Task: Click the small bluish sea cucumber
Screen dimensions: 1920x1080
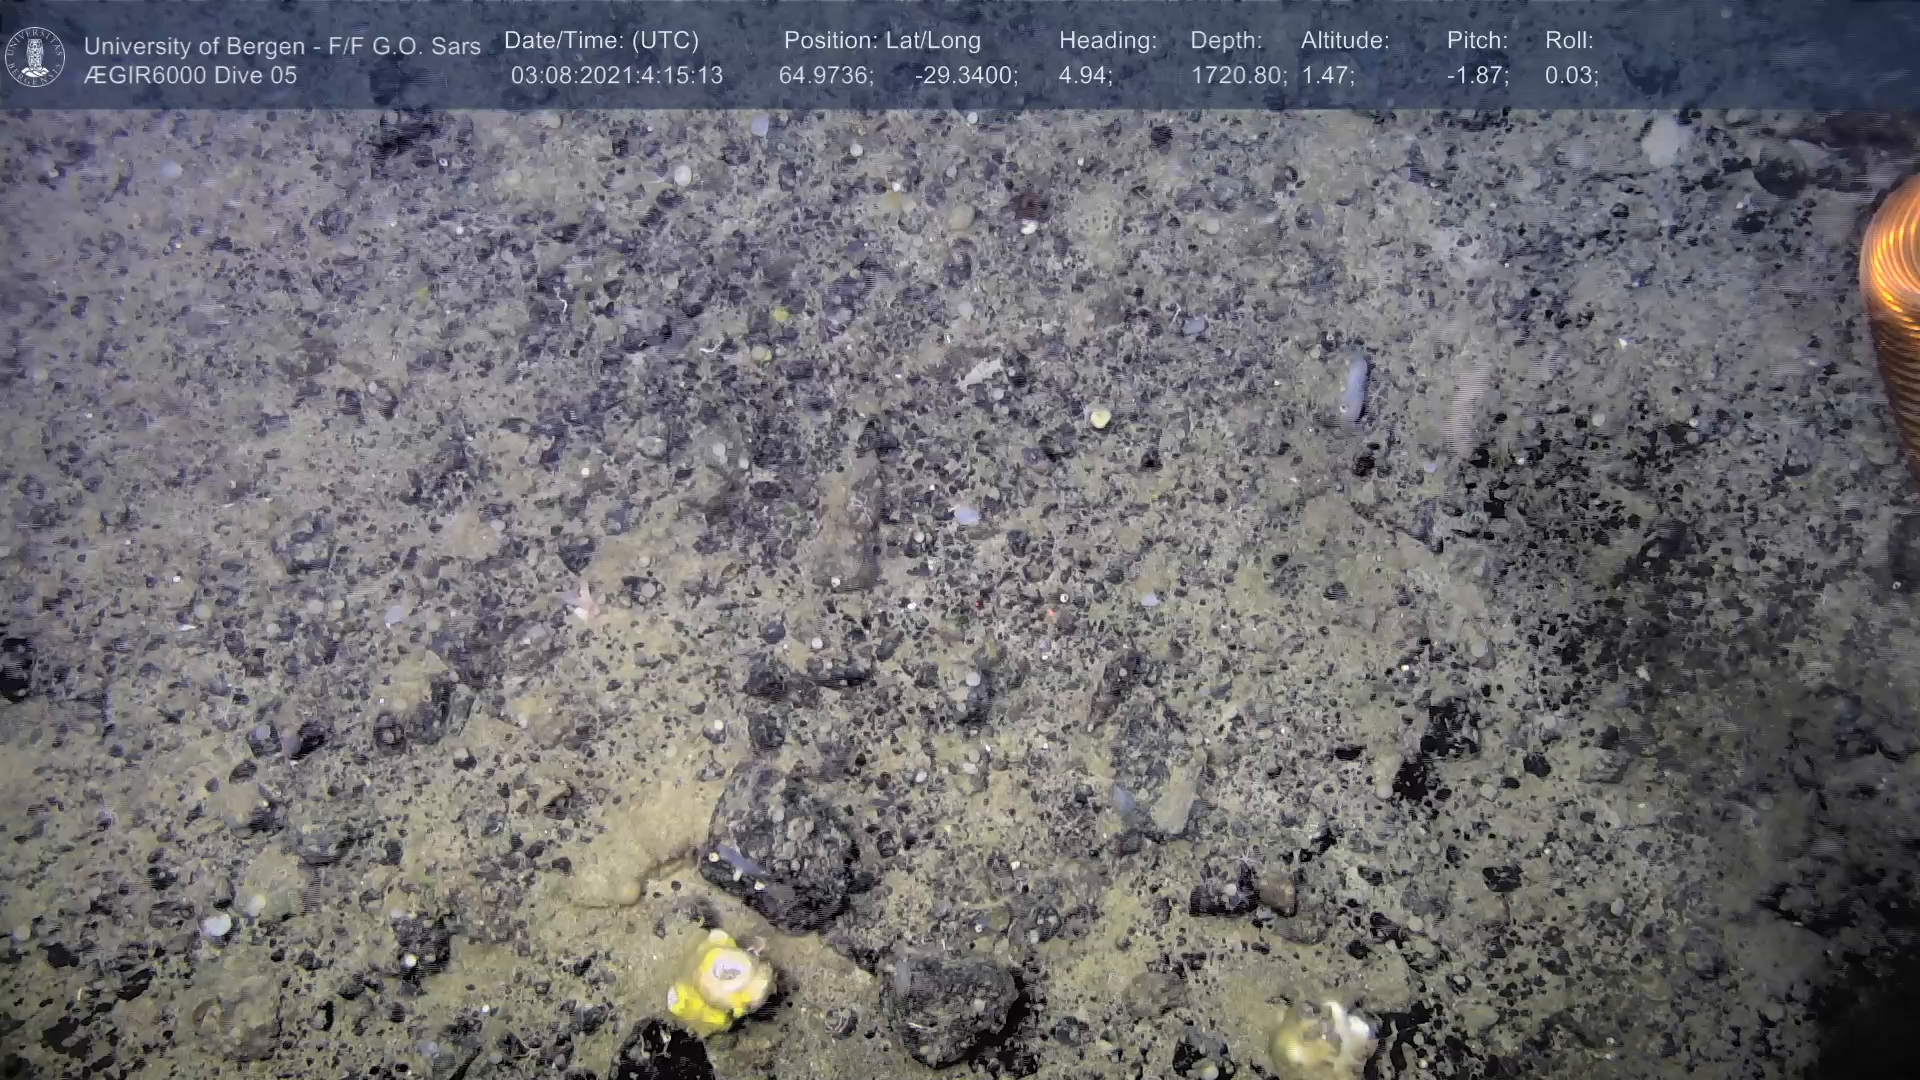Action: point(1353,388)
